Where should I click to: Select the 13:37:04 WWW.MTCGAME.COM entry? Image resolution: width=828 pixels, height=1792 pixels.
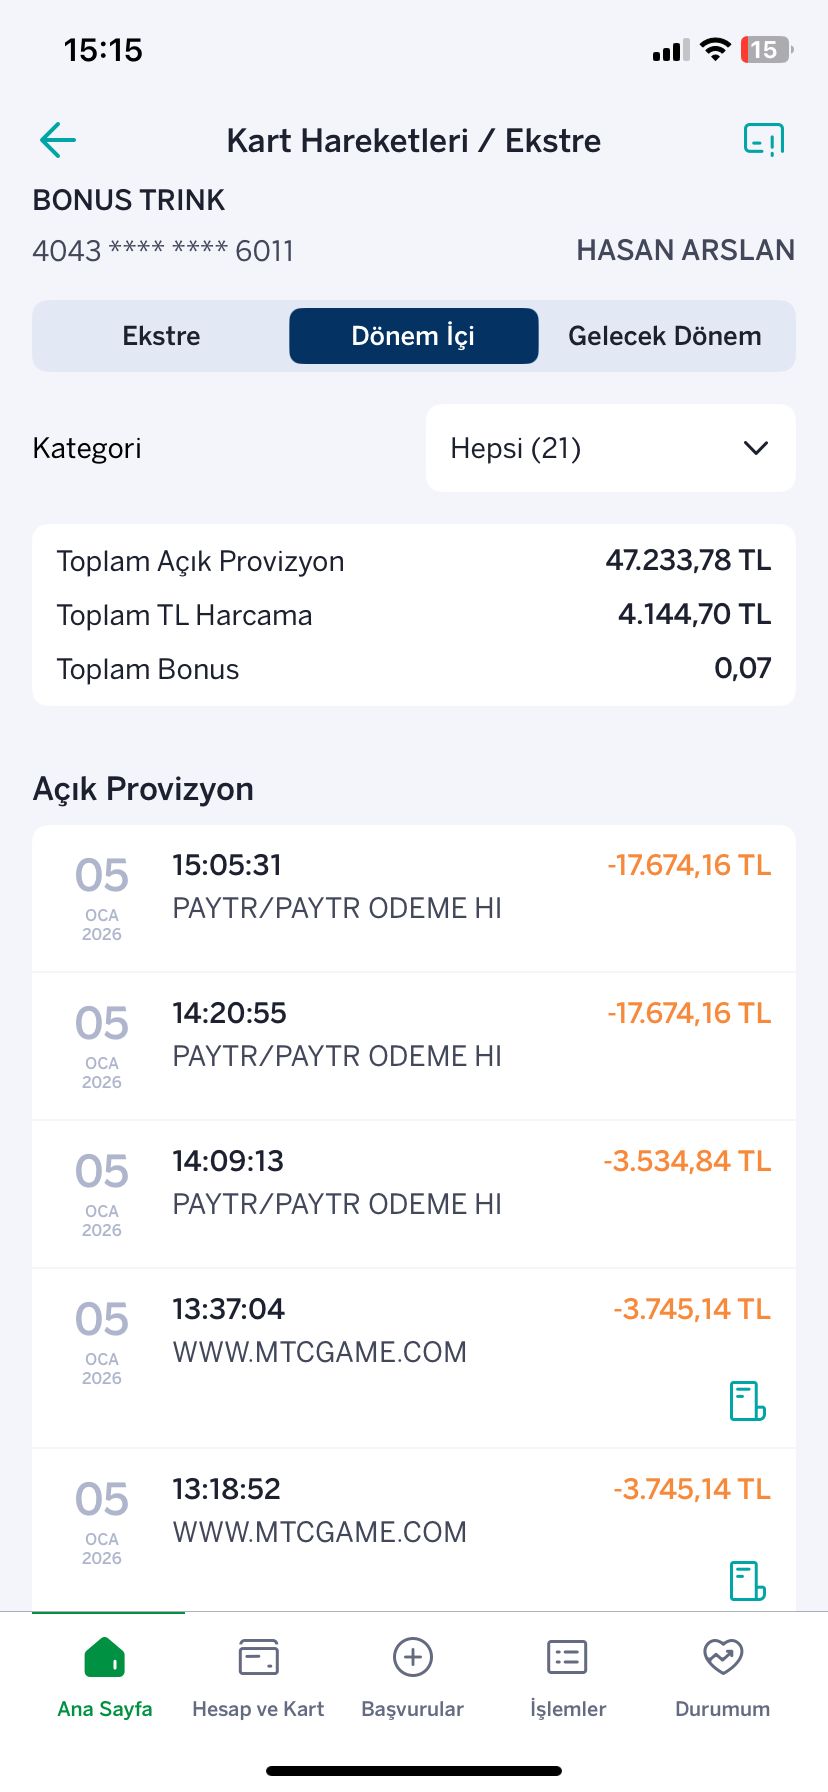pos(414,1358)
